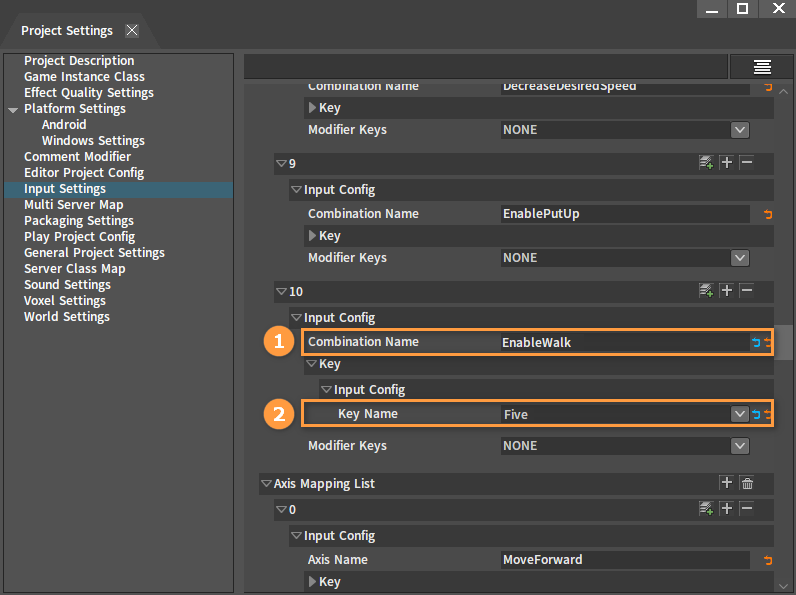Open Multi Server Map settings

(74, 205)
